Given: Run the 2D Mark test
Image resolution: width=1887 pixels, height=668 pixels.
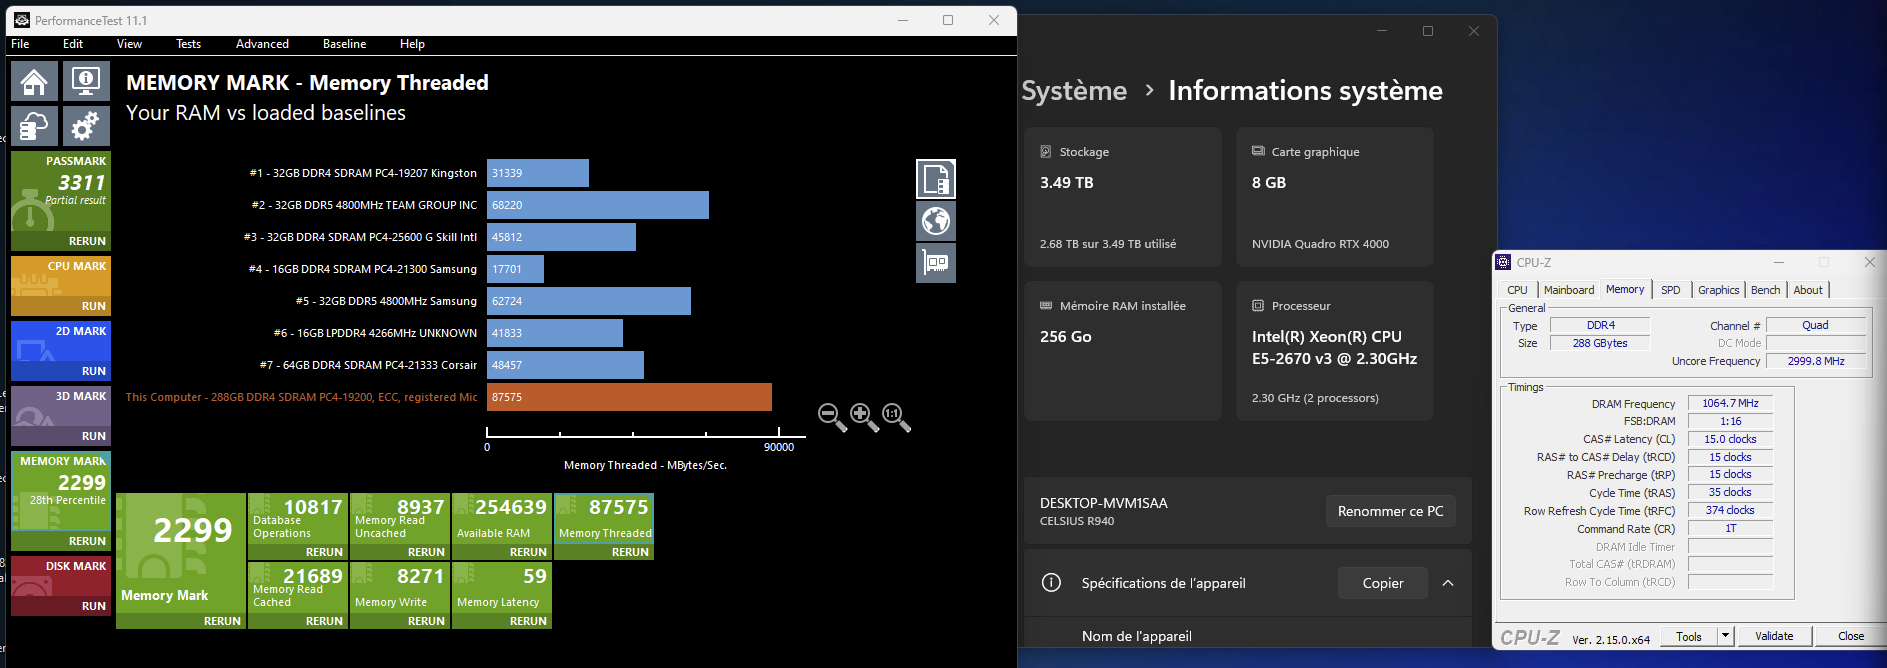Looking at the screenshot, I should [93, 371].
